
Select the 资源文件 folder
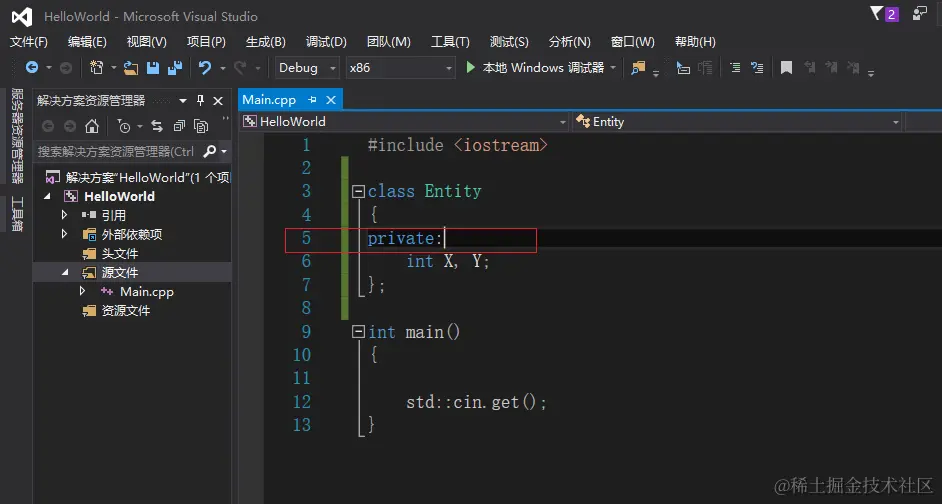point(126,311)
